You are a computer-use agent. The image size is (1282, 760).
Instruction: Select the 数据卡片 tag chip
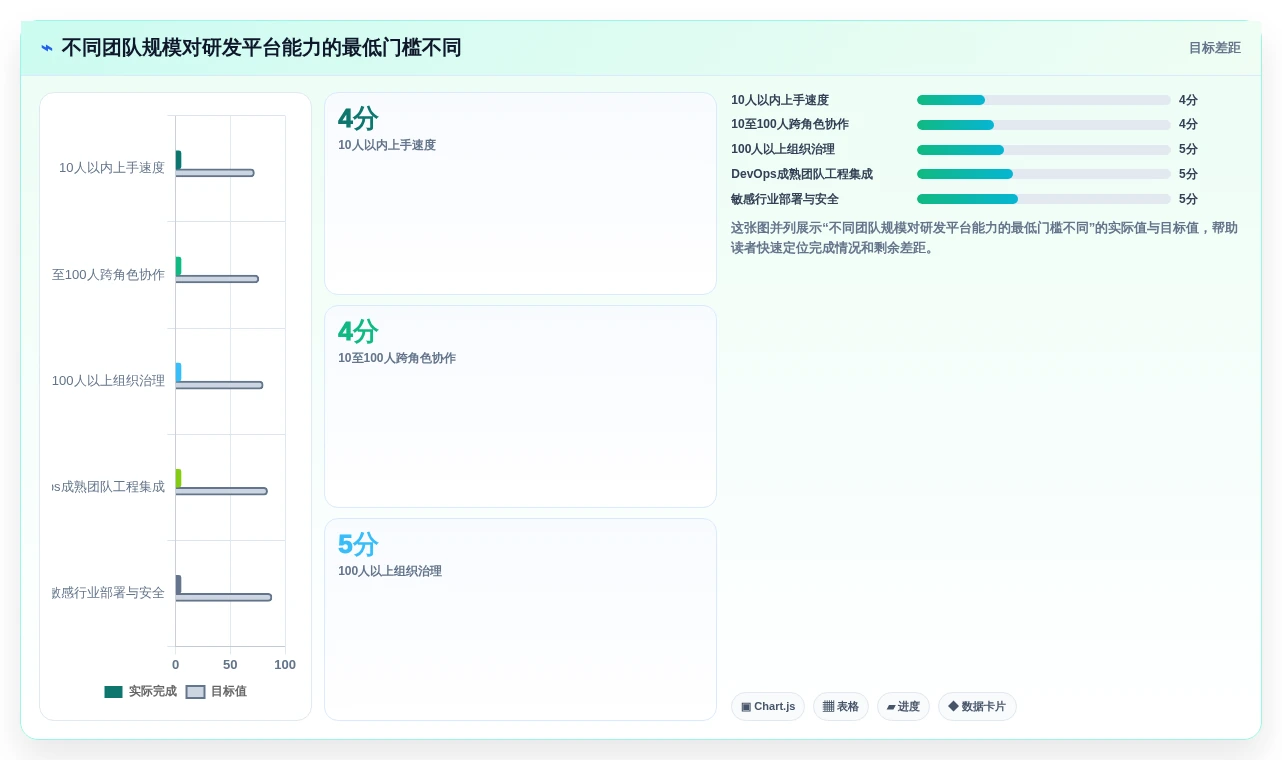tap(977, 707)
